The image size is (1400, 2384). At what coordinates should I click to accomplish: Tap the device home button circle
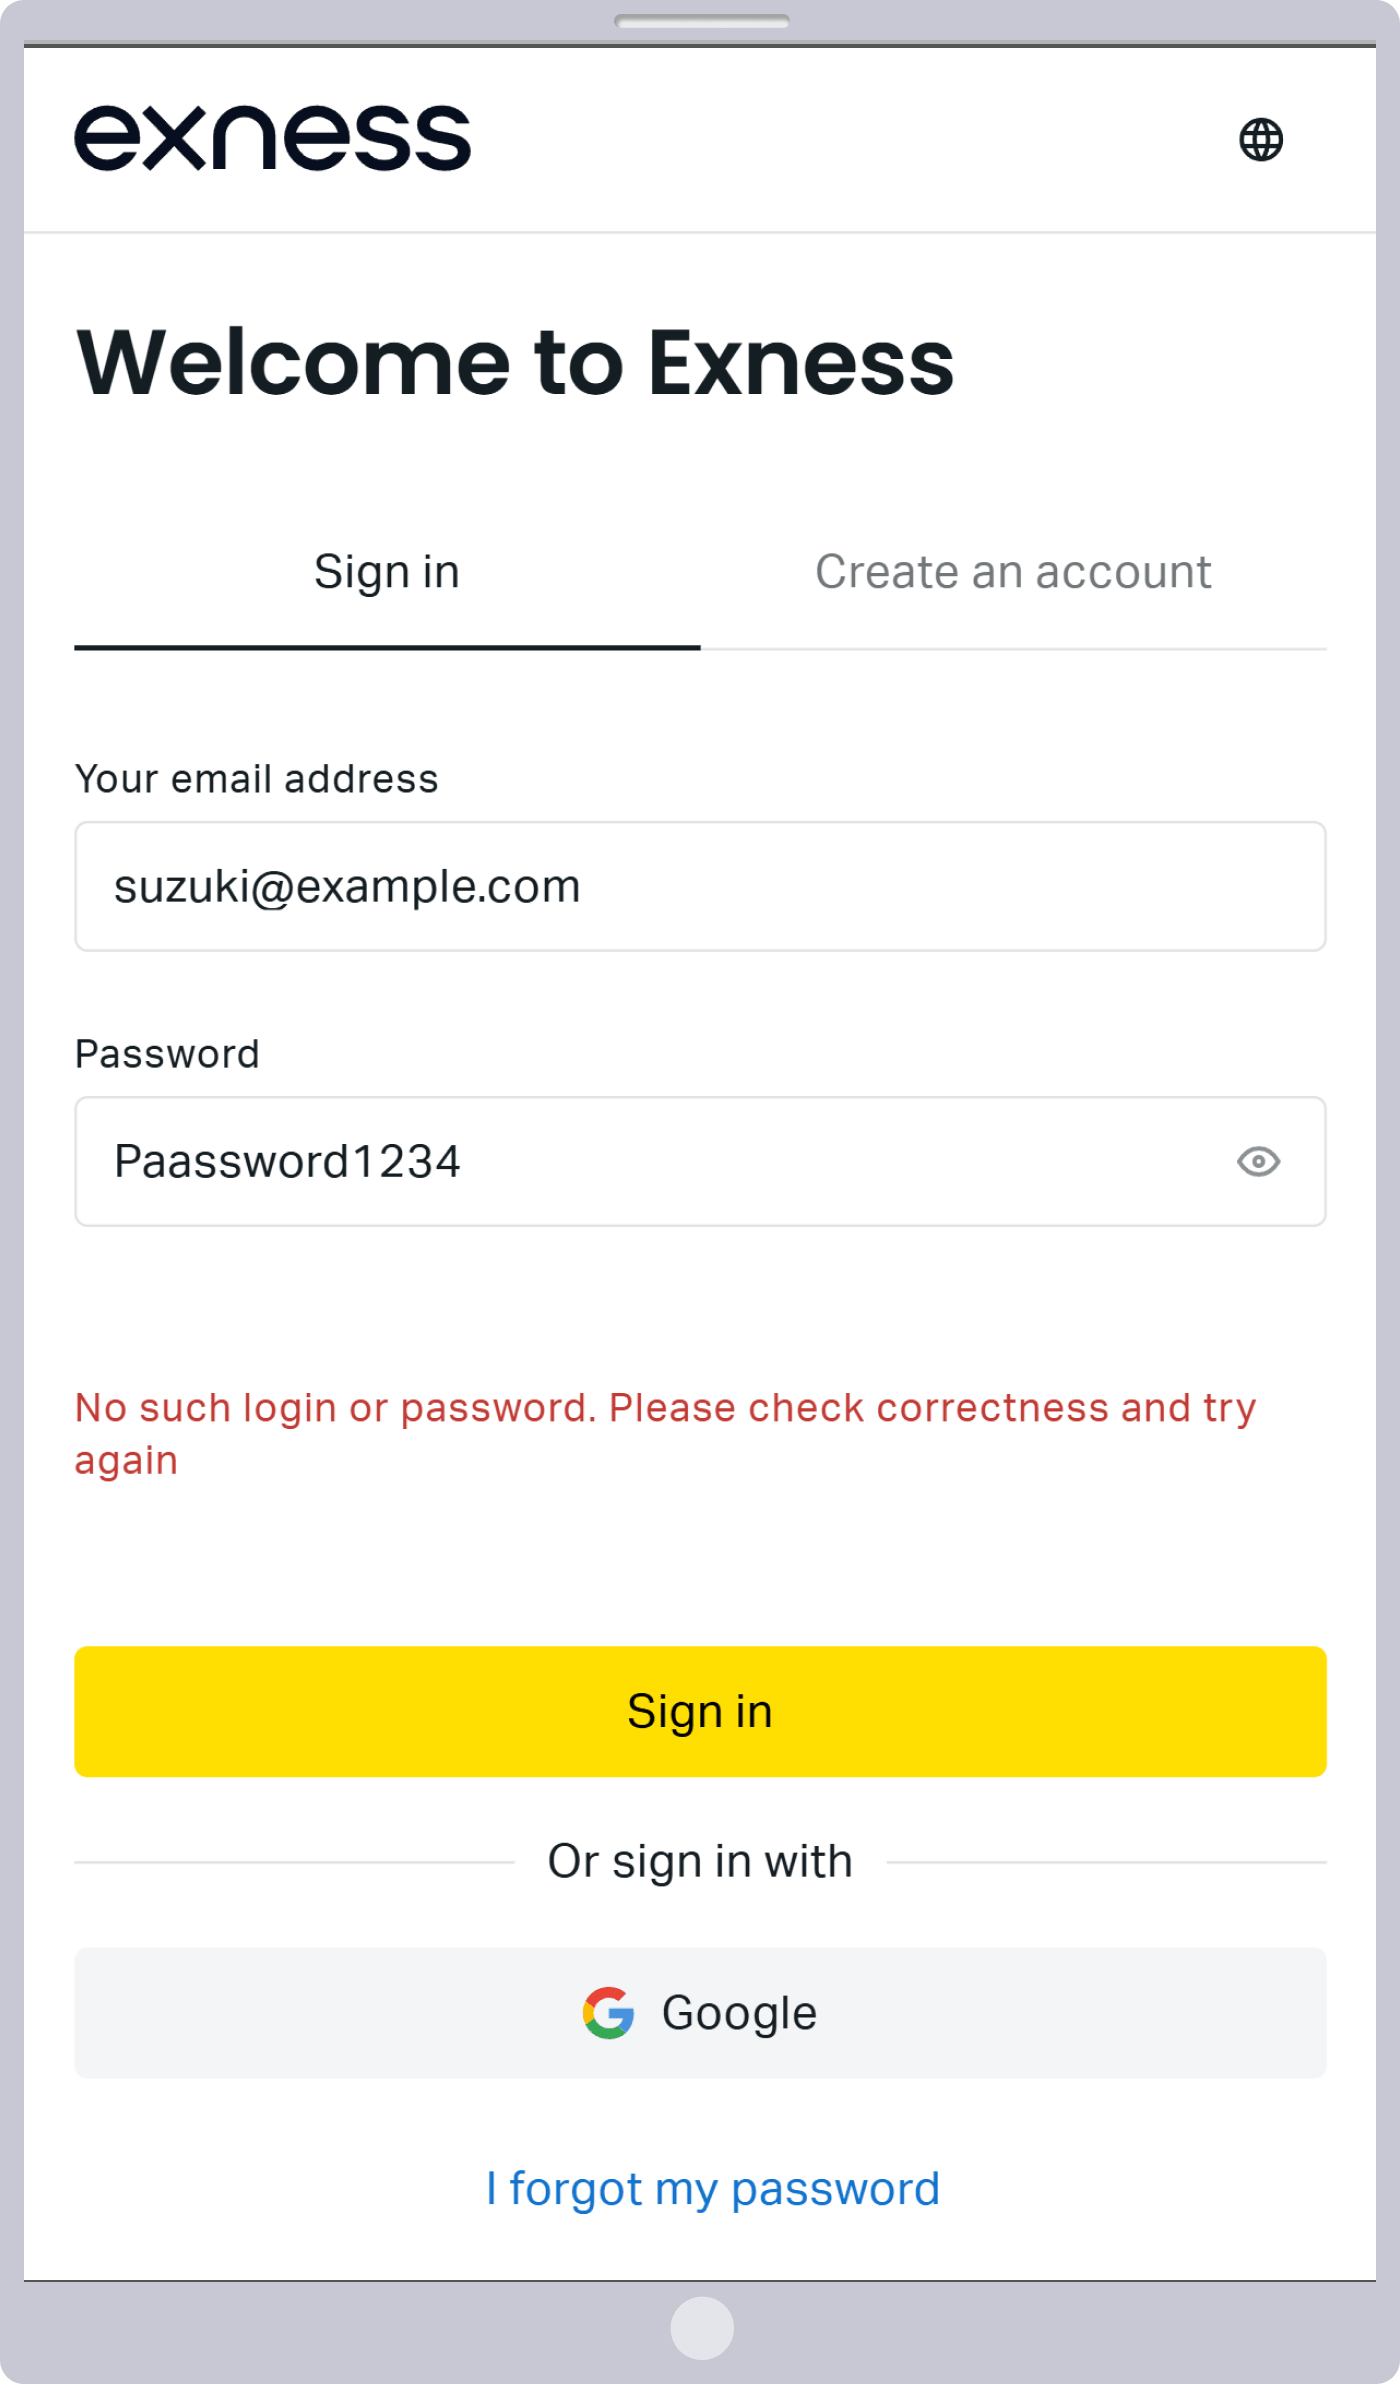coord(702,2328)
